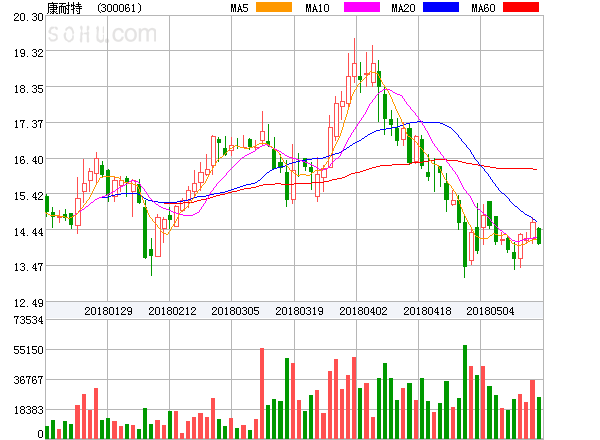The image size is (600, 440).
Task: Click the 73534 volume axis label
Action: click(29, 320)
